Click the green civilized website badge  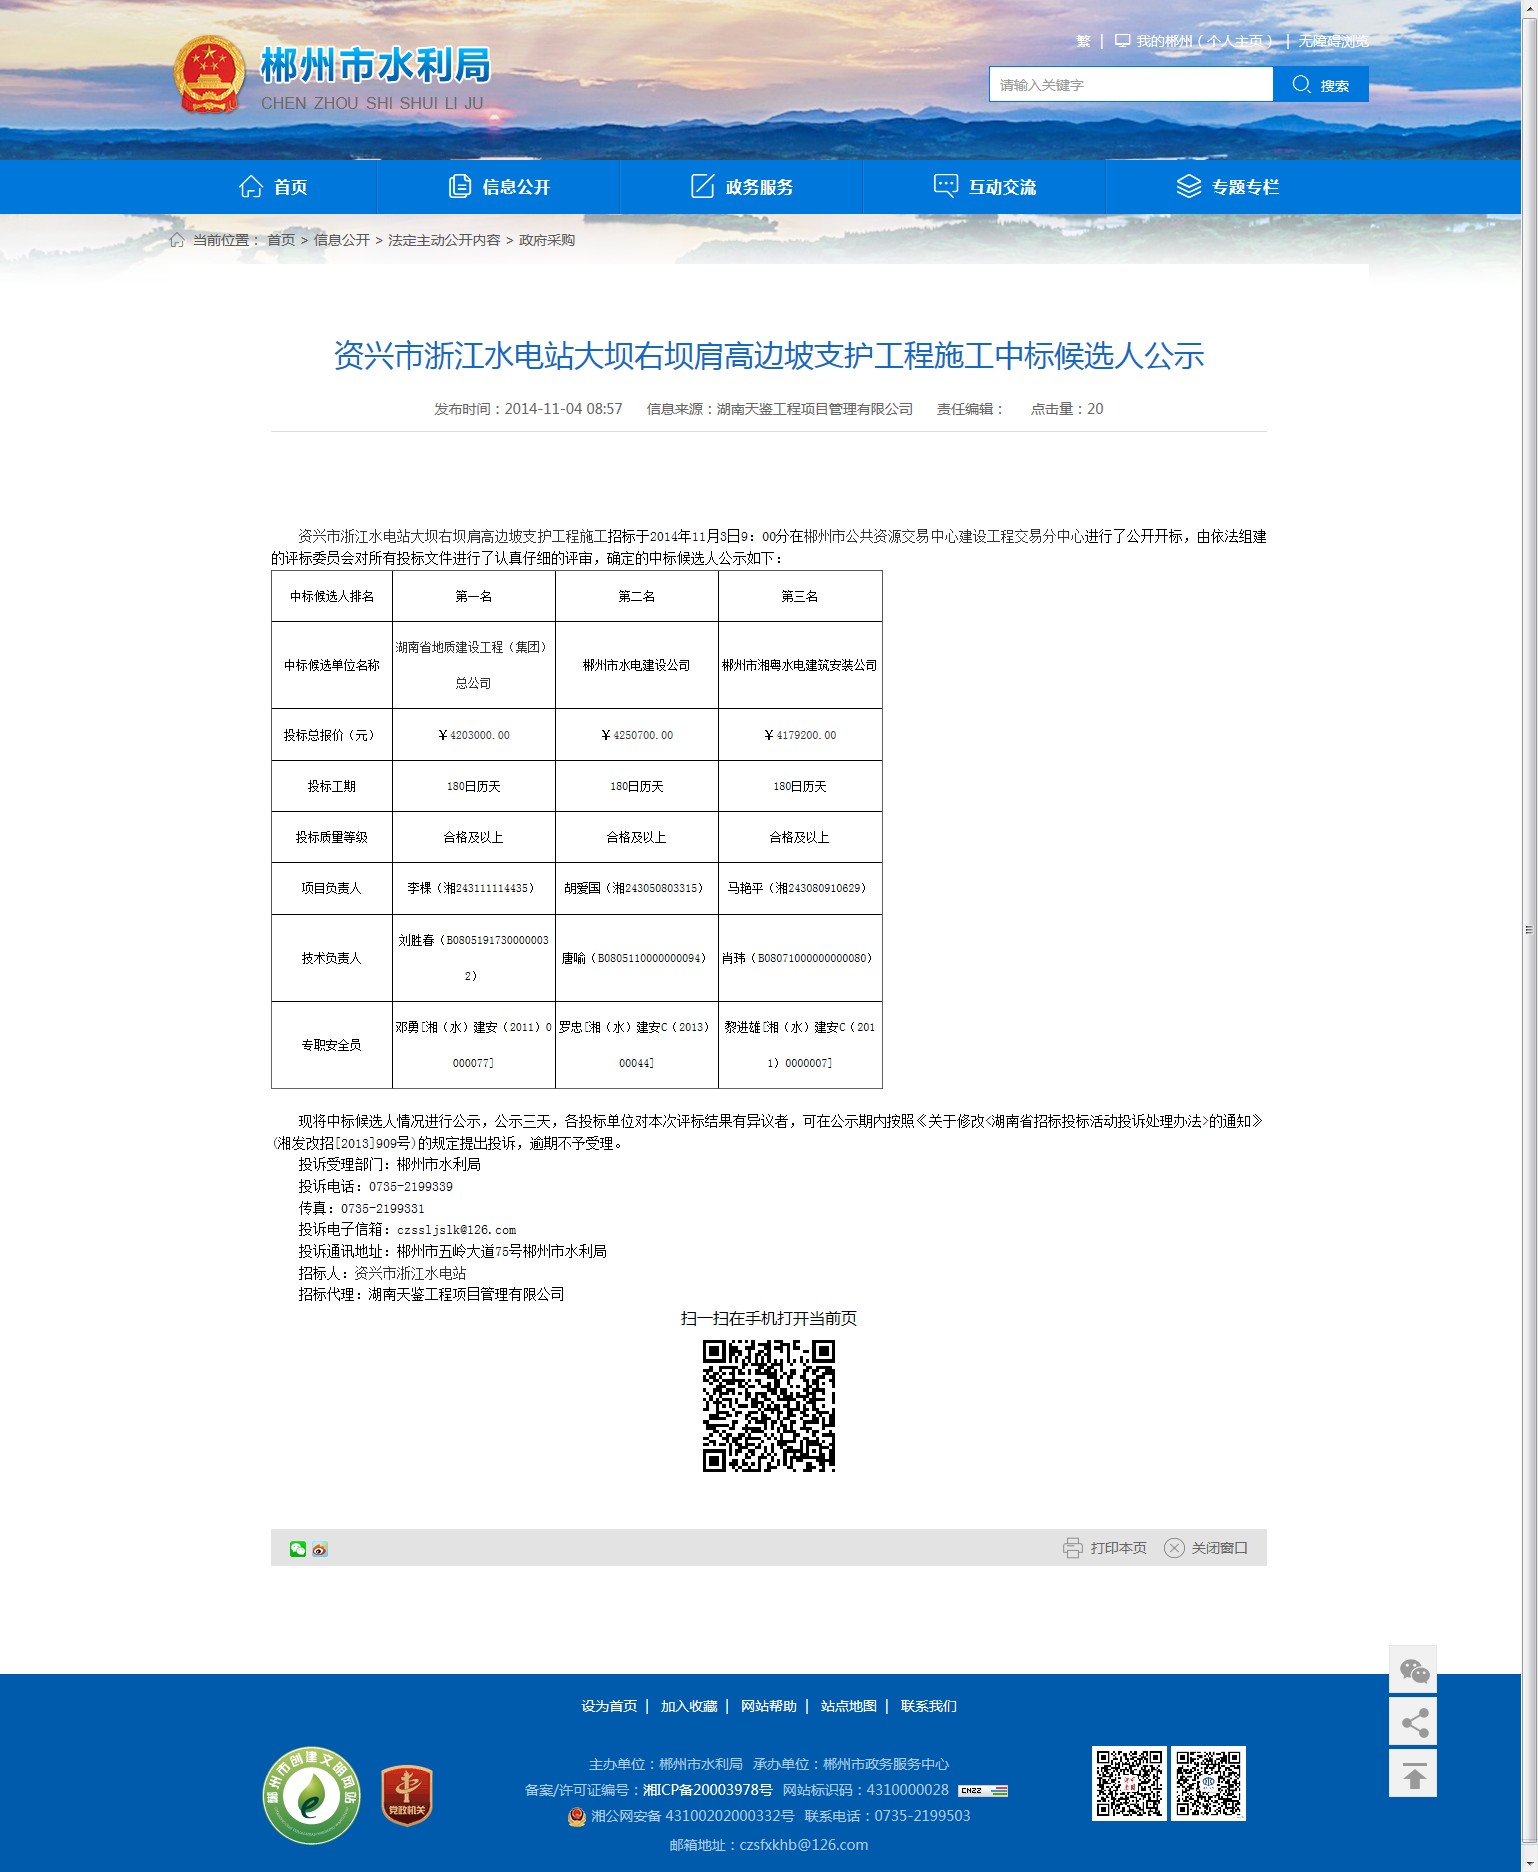311,1795
